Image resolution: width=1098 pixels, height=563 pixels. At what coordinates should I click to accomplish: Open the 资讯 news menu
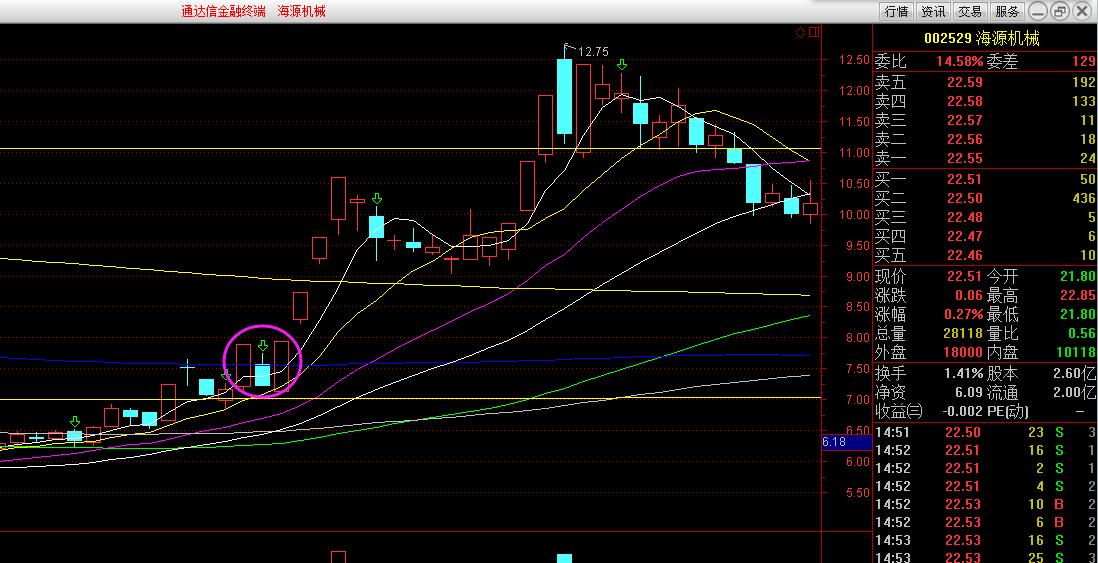[x=933, y=11]
